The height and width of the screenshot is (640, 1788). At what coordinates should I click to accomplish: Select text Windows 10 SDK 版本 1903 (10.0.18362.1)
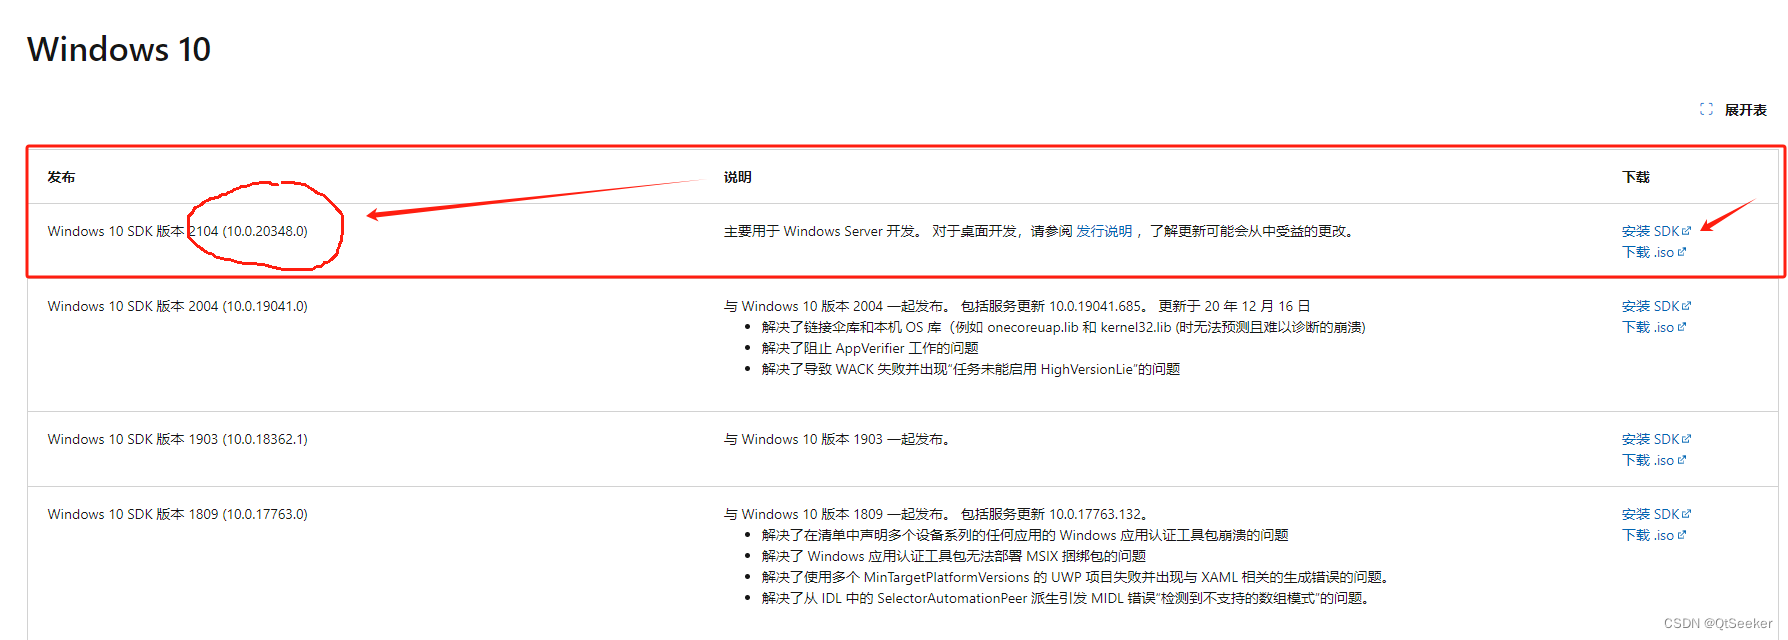[x=177, y=439]
